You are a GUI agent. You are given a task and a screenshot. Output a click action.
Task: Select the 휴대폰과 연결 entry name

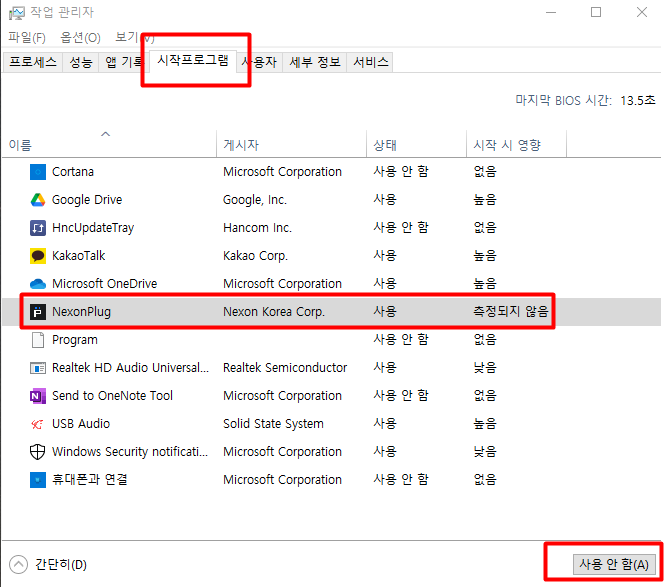[89, 479]
